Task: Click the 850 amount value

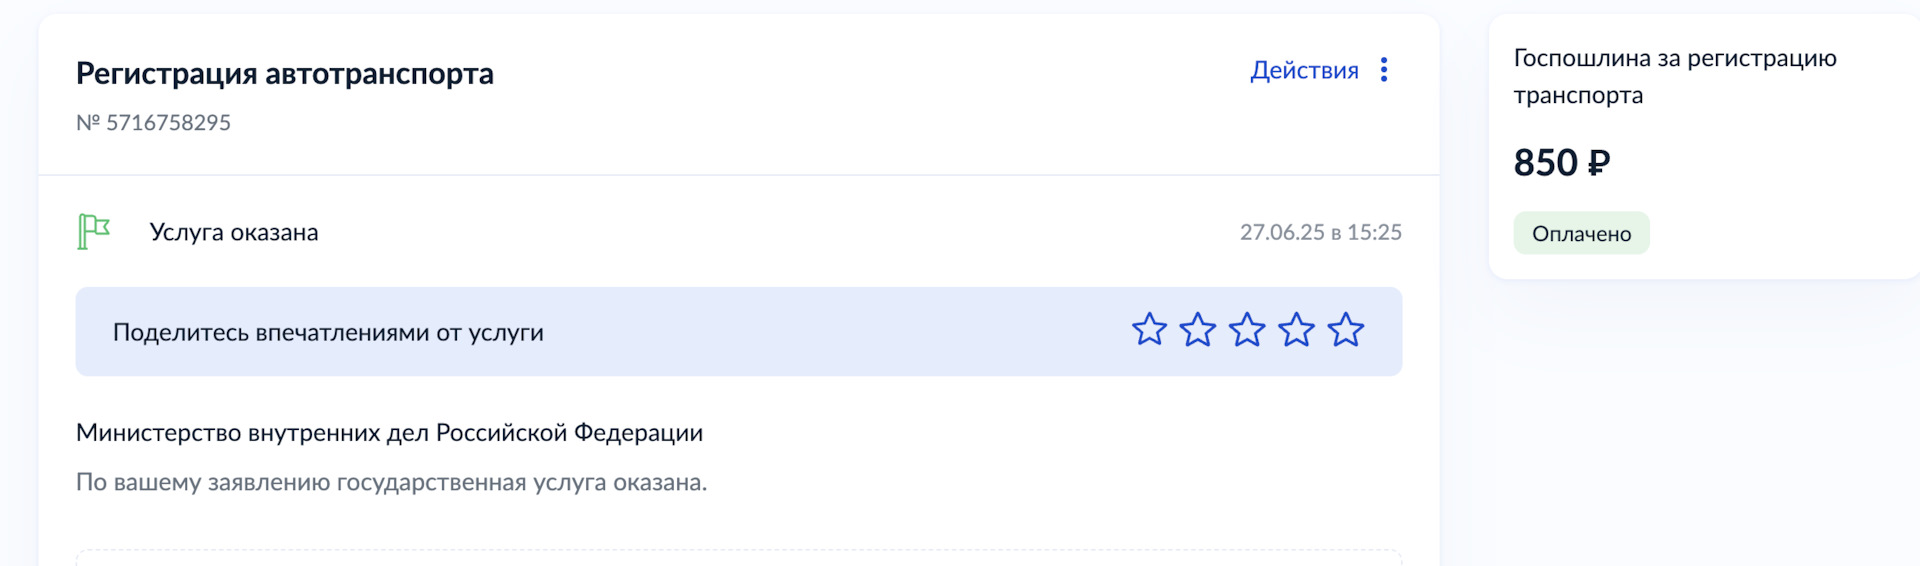Action: coord(1545,163)
